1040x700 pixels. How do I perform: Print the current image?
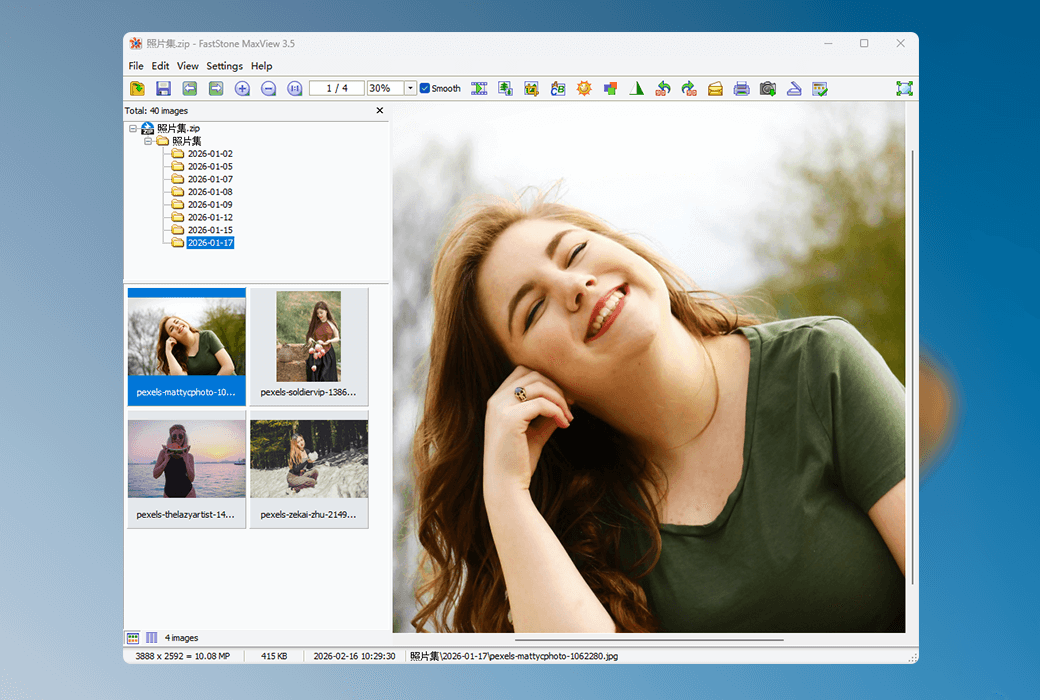(740, 88)
